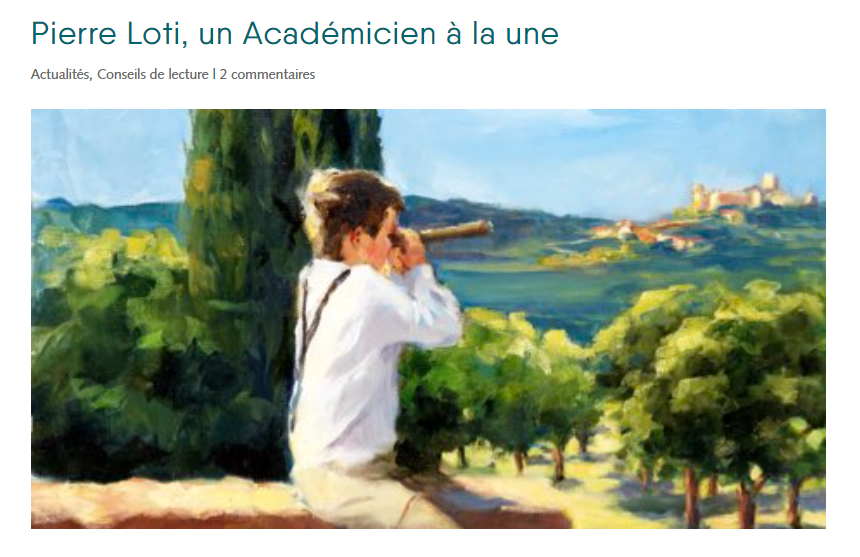Open the Conseils de lecture category
This screenshot has height=557, width=860.
pyautogui.click(x=152, y=74)
